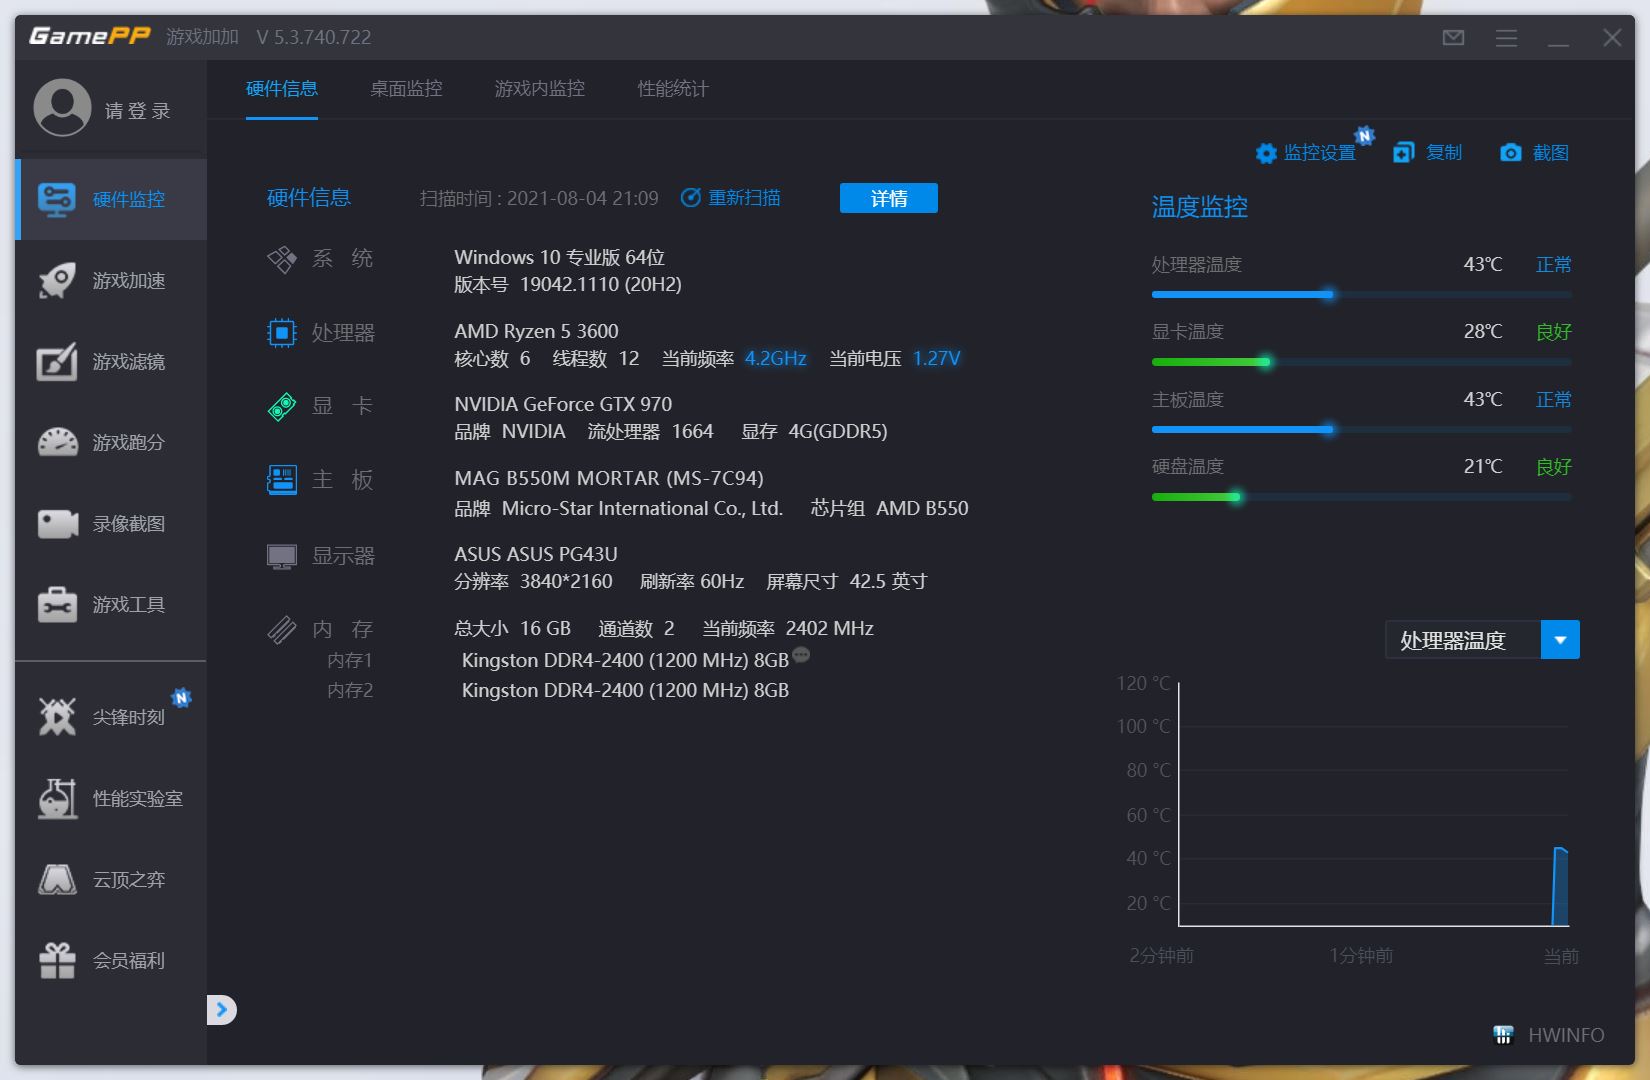Click the 复制 copy icon
1650x1080 pixels.
pyautogui.click(x=1404, y=152)
